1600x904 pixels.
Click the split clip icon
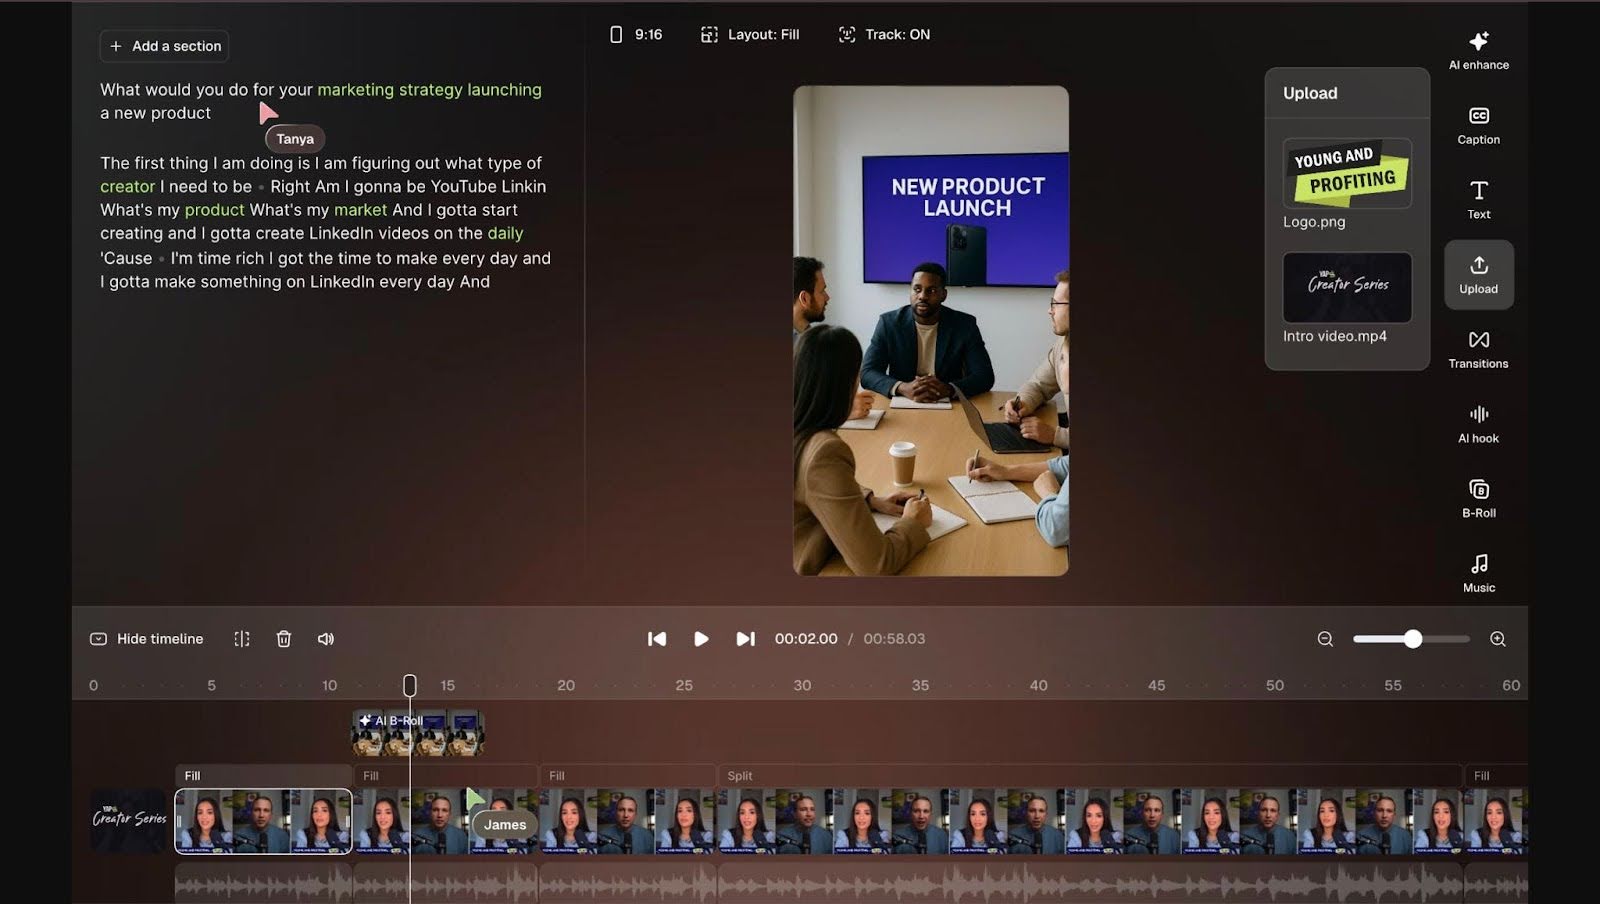(242, 639)
